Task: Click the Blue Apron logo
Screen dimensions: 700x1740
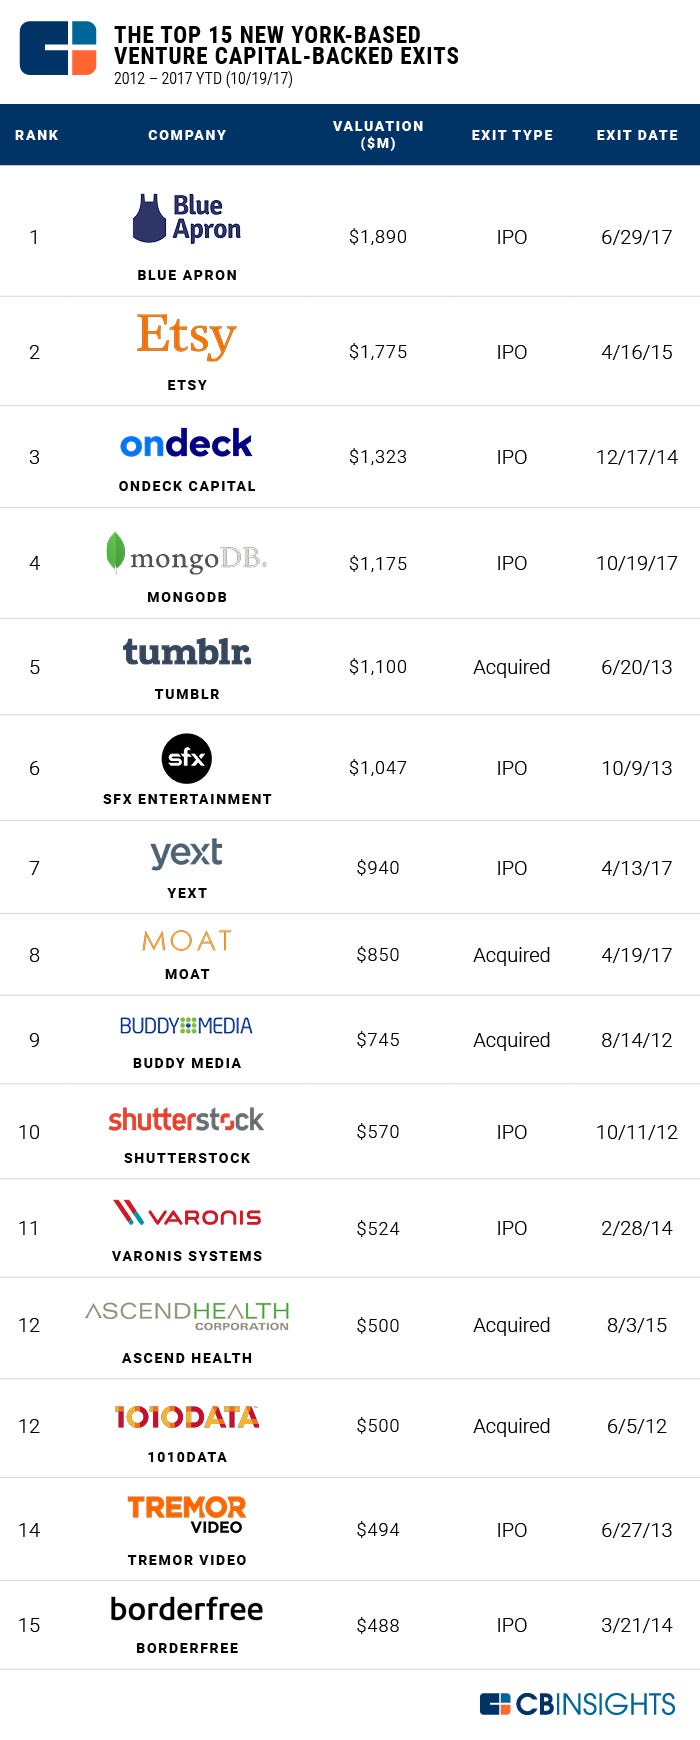Action: (187, 218)
